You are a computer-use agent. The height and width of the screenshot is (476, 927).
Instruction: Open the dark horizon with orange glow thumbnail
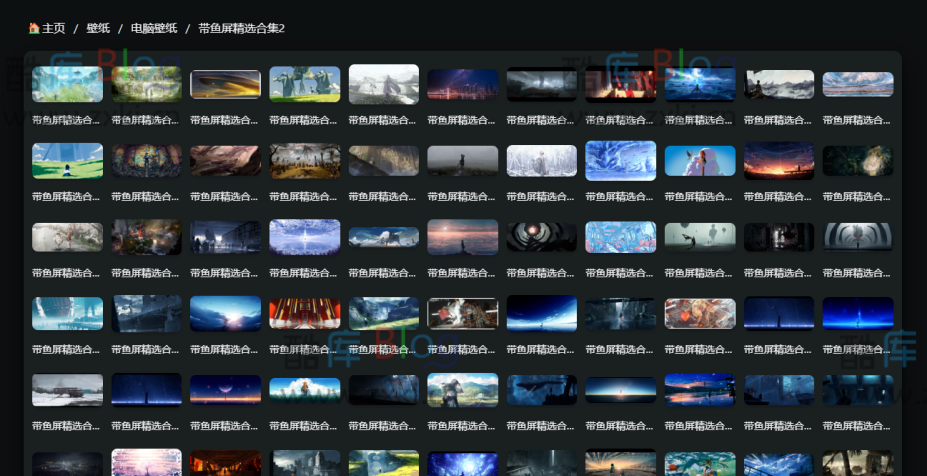click(x=620, y=390)
